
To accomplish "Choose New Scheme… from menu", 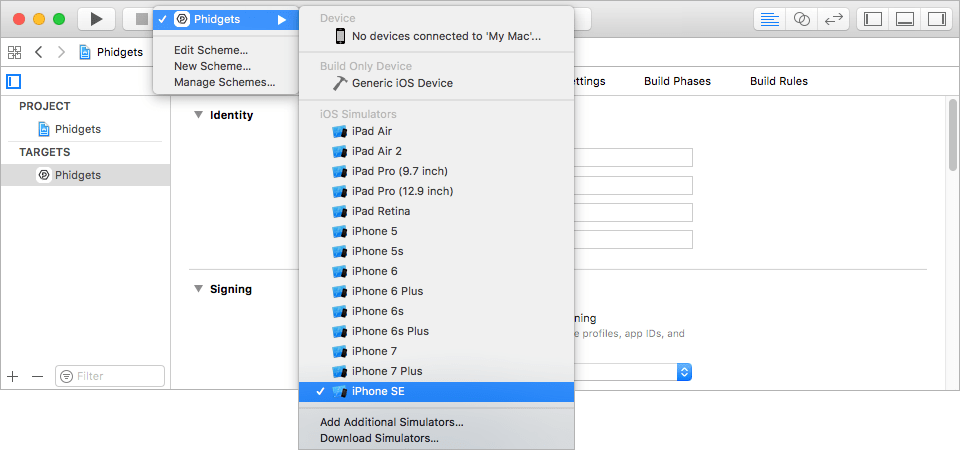I will [212, 66].
